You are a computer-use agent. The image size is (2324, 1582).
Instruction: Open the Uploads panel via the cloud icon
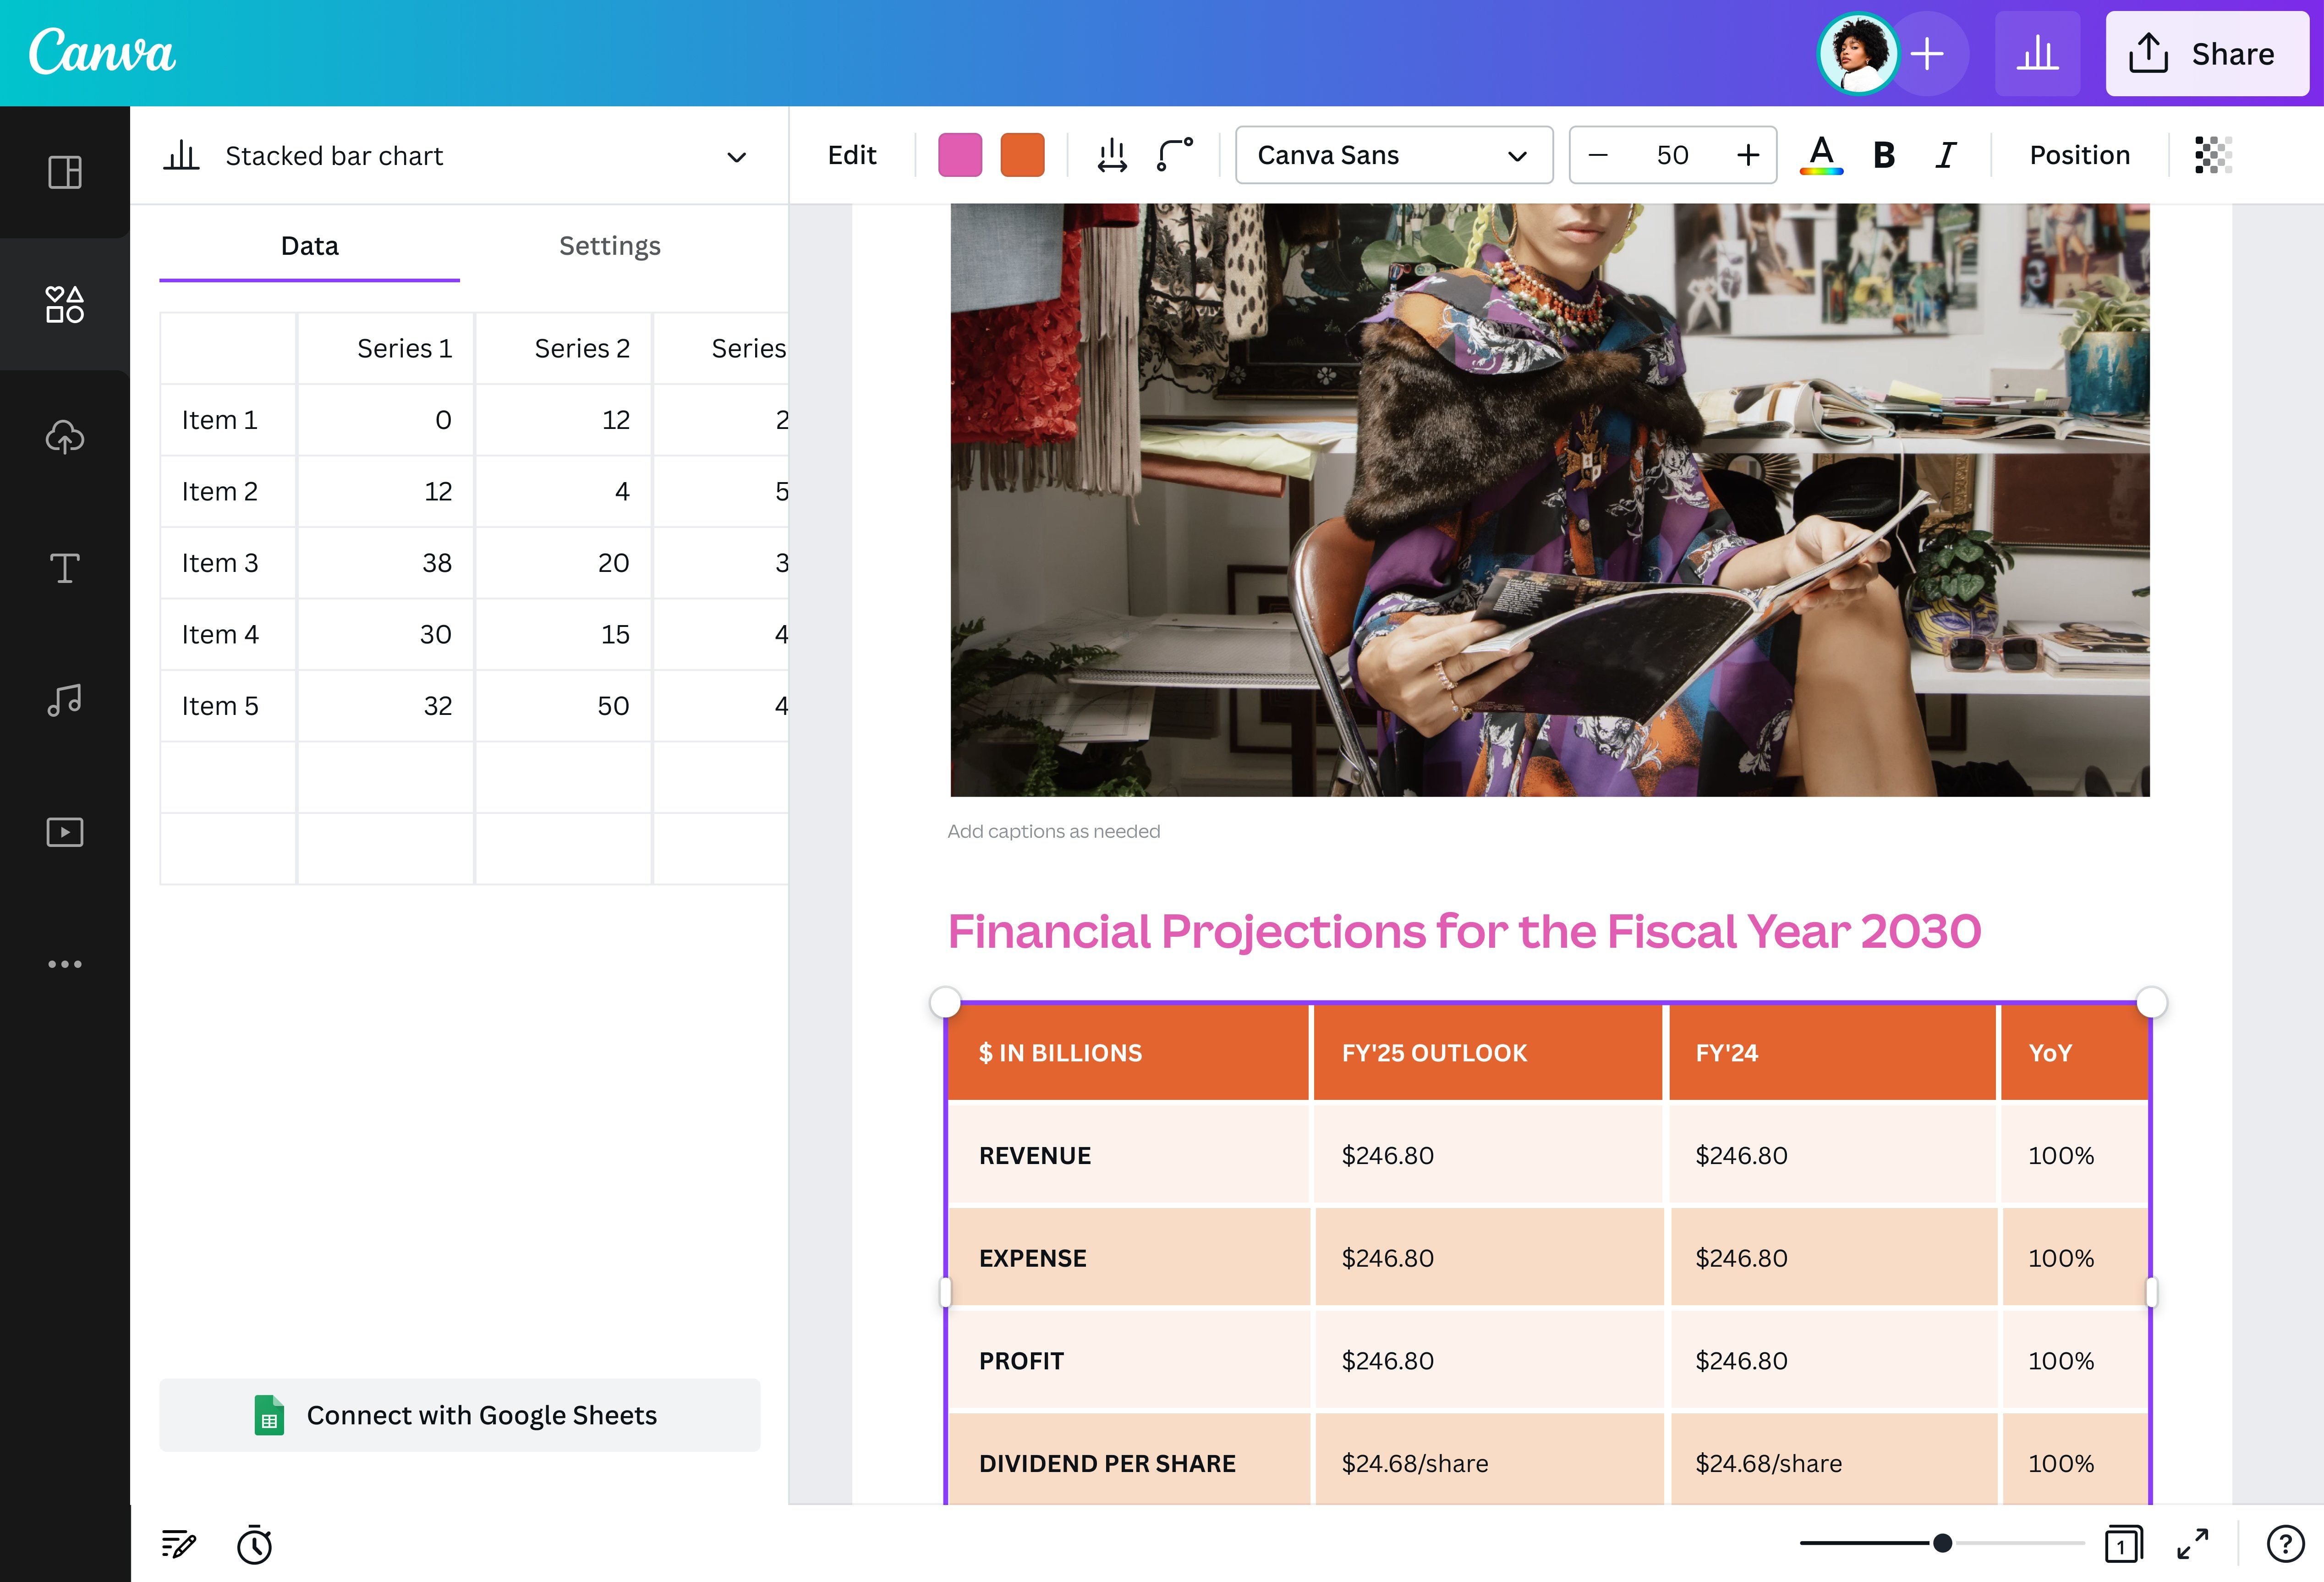[64, 436]
